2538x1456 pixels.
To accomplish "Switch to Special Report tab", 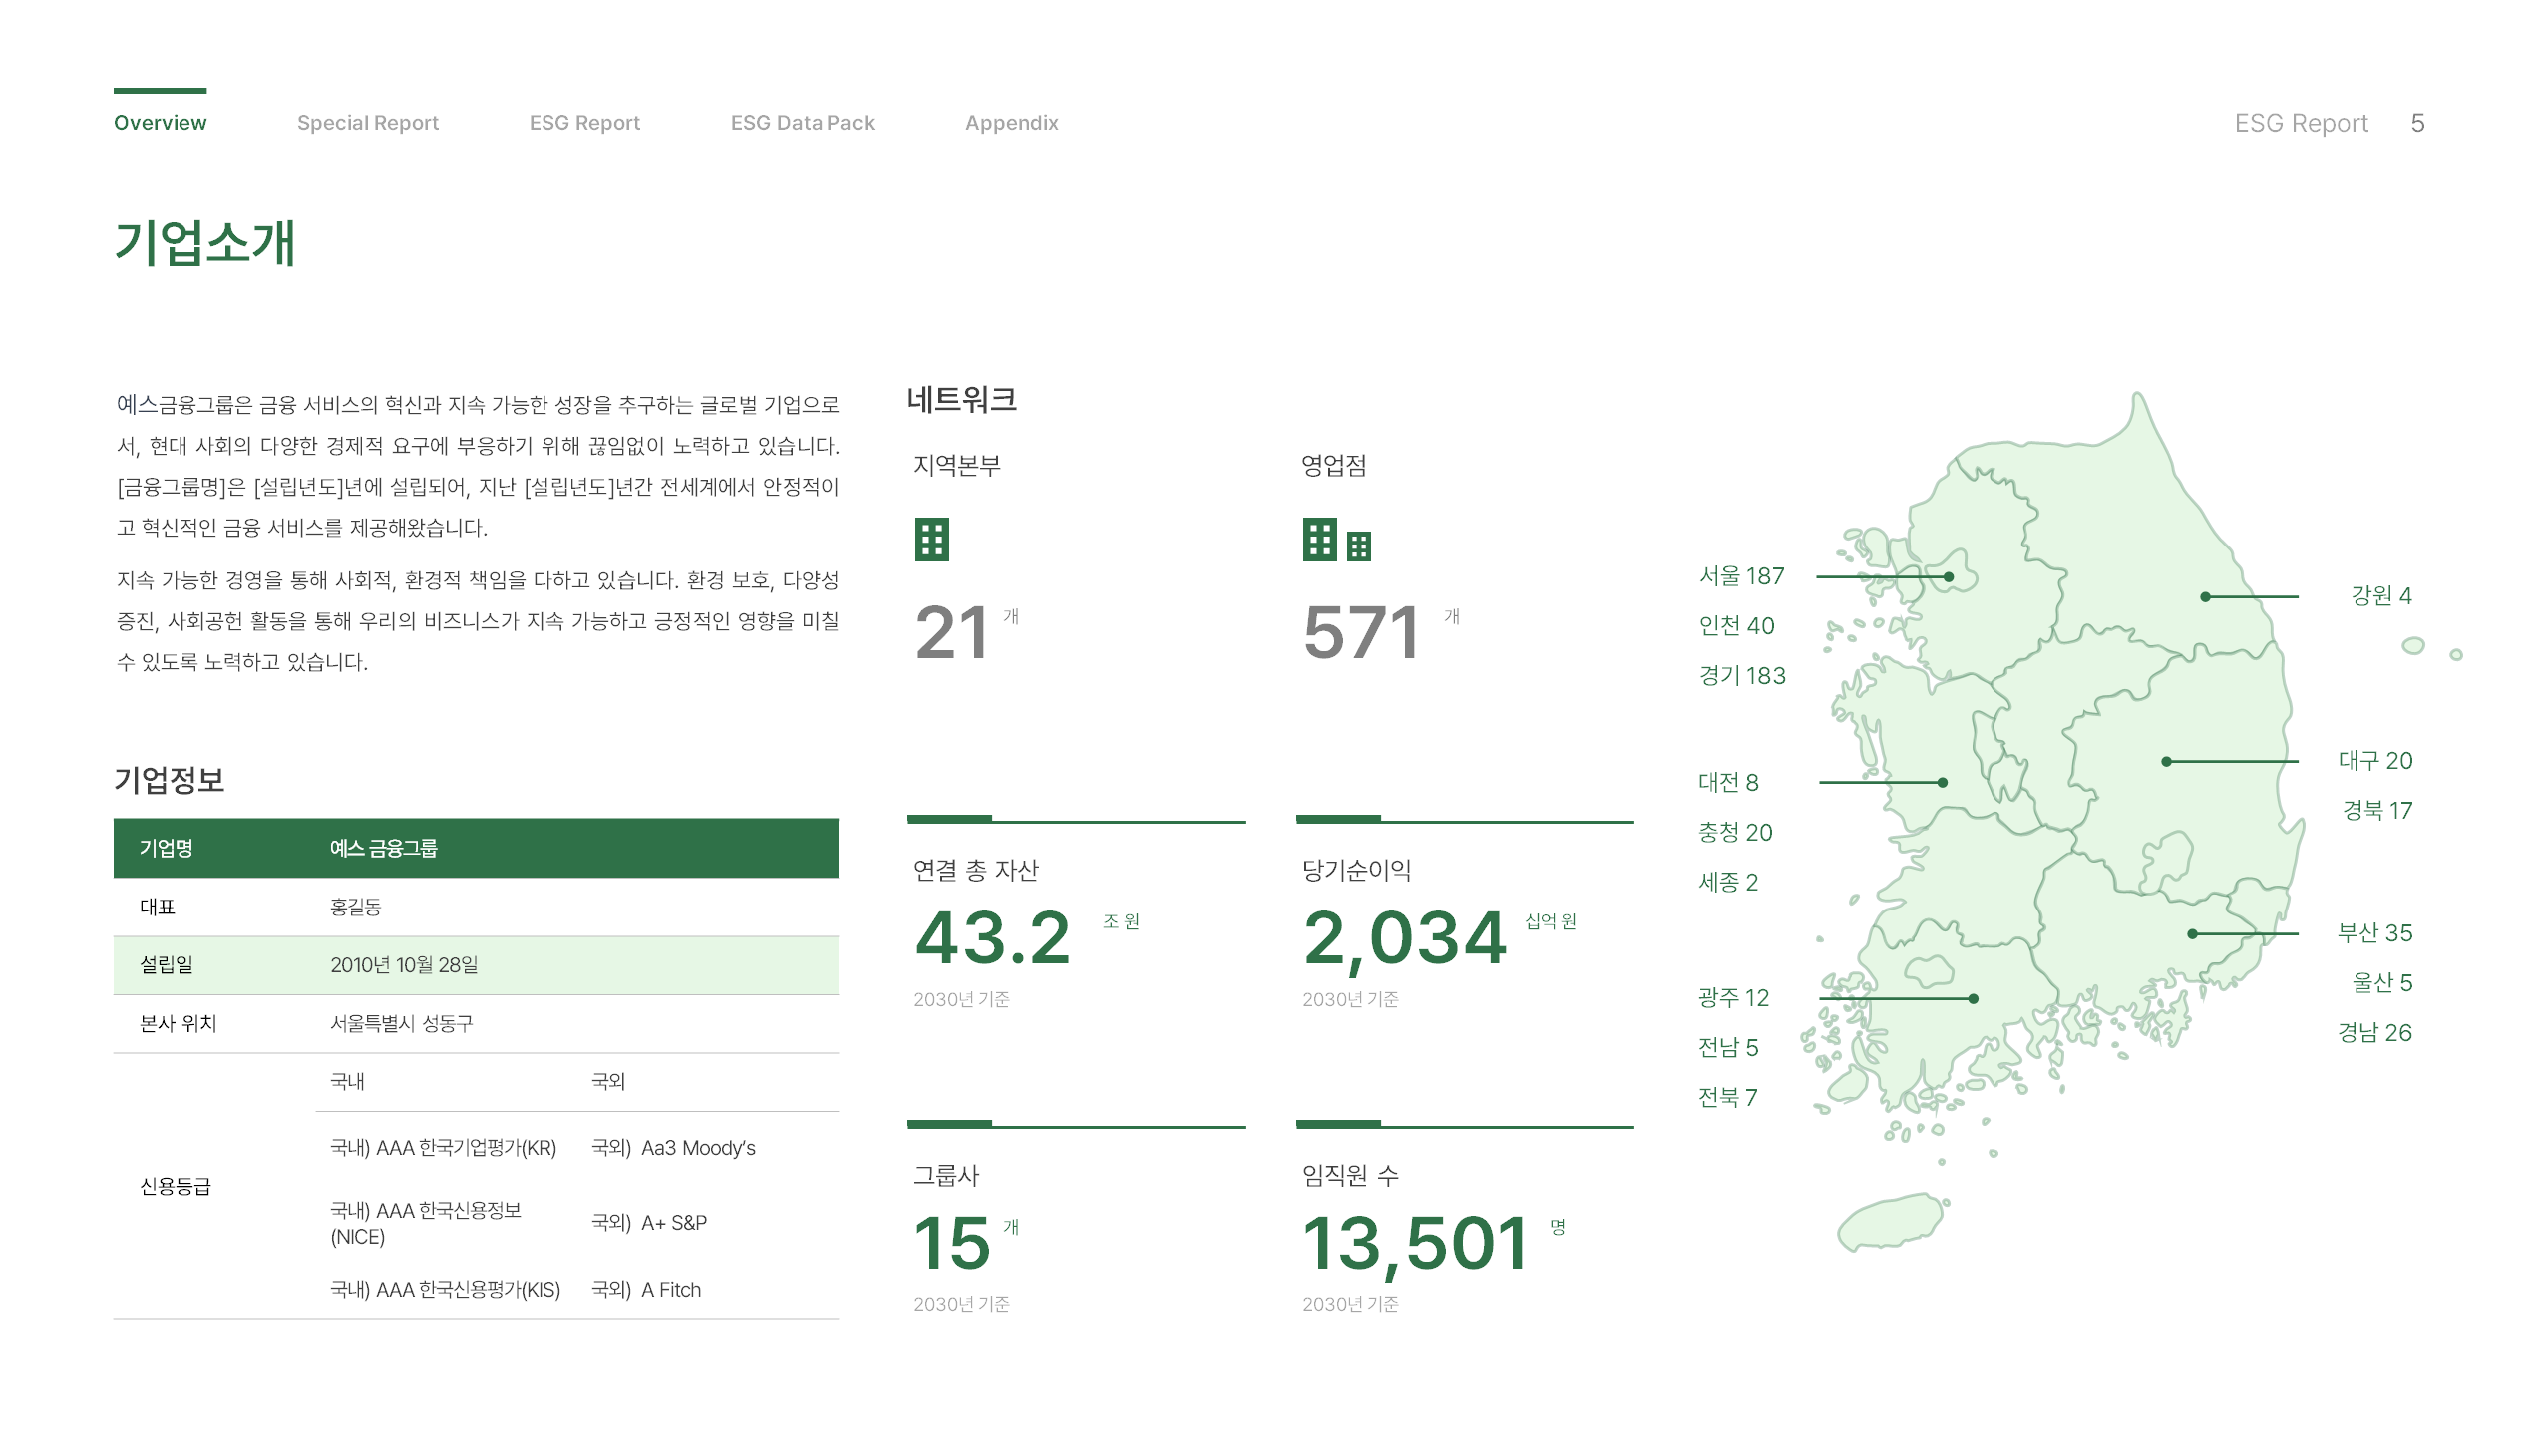I will (x=367, y=122).
